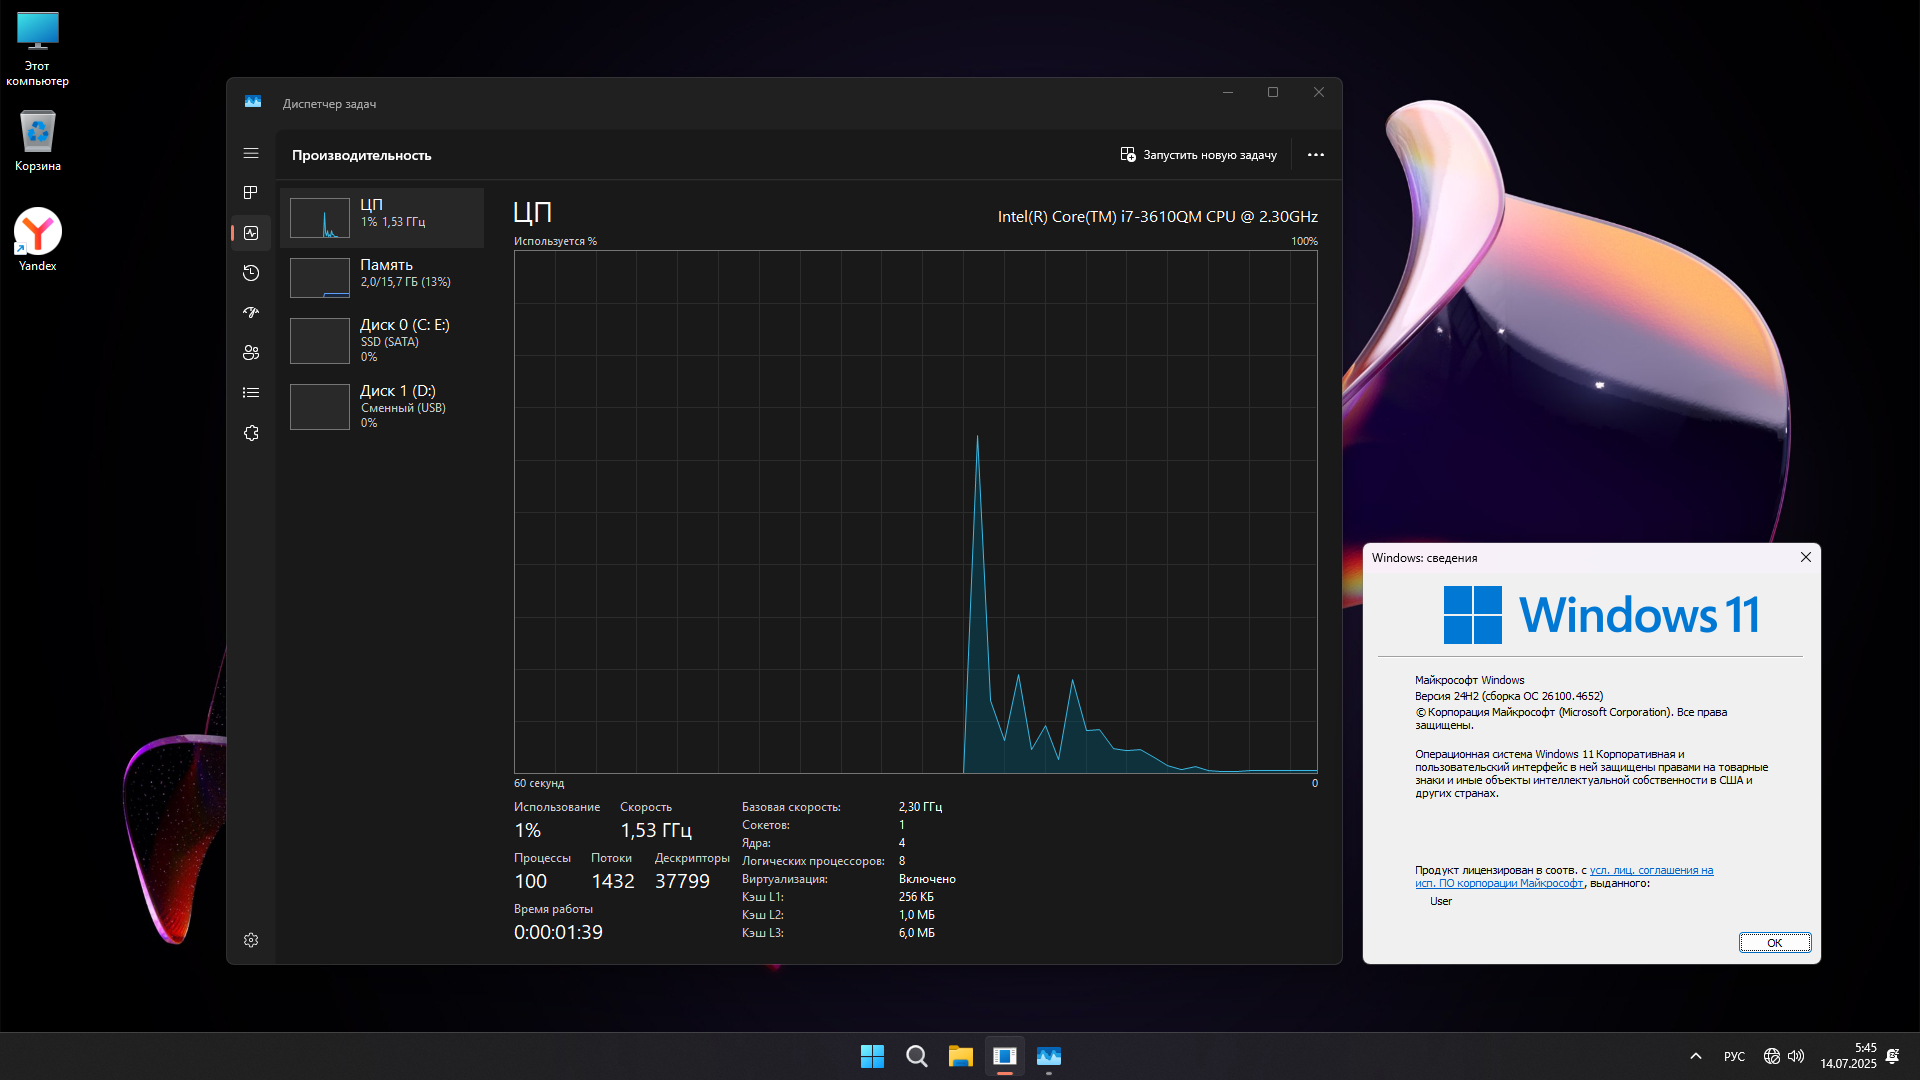The height and width of the screenshot is (1080, 1920).
Task: Select Диск 1 (D:) removable USB item
Action: click(382, 406)
